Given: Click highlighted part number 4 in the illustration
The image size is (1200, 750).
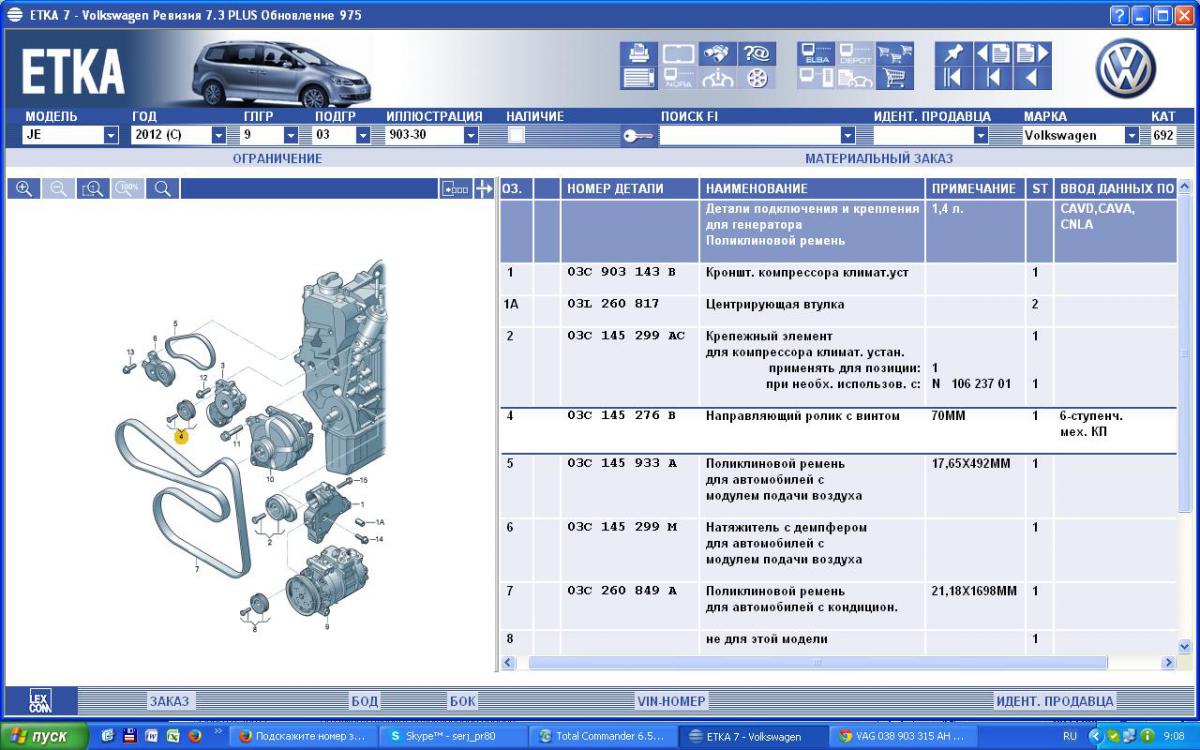Looking at the screenshot, I should pyautogui.click(x=181, y=436).
